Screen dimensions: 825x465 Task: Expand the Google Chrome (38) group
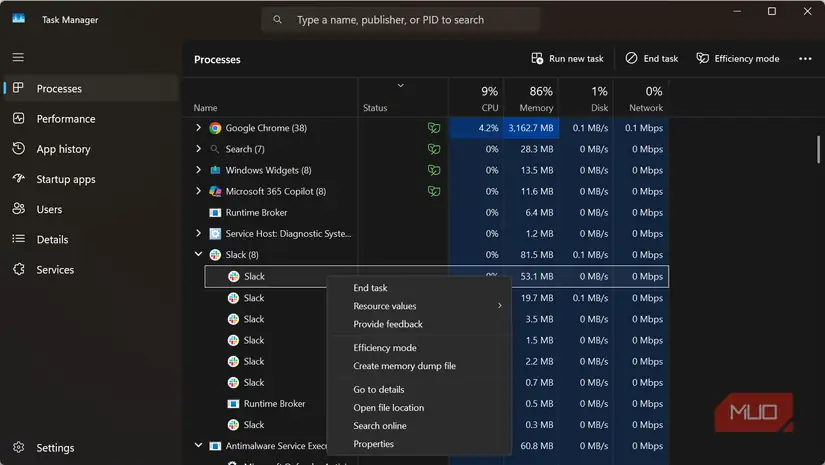pos(198,127)
